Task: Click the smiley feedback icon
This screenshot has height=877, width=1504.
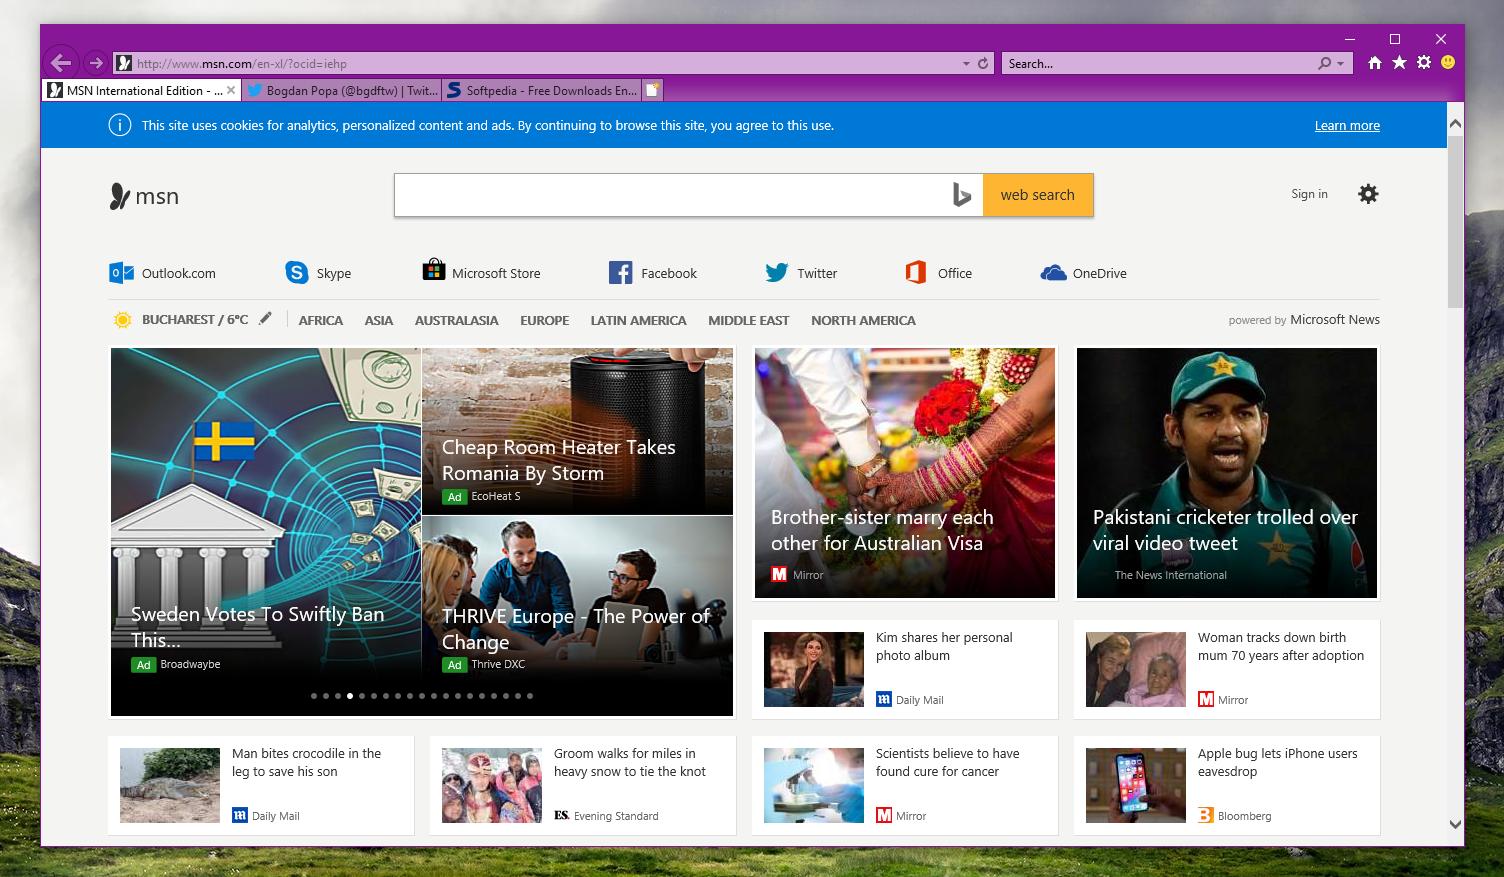Action: pos(1448,63)
